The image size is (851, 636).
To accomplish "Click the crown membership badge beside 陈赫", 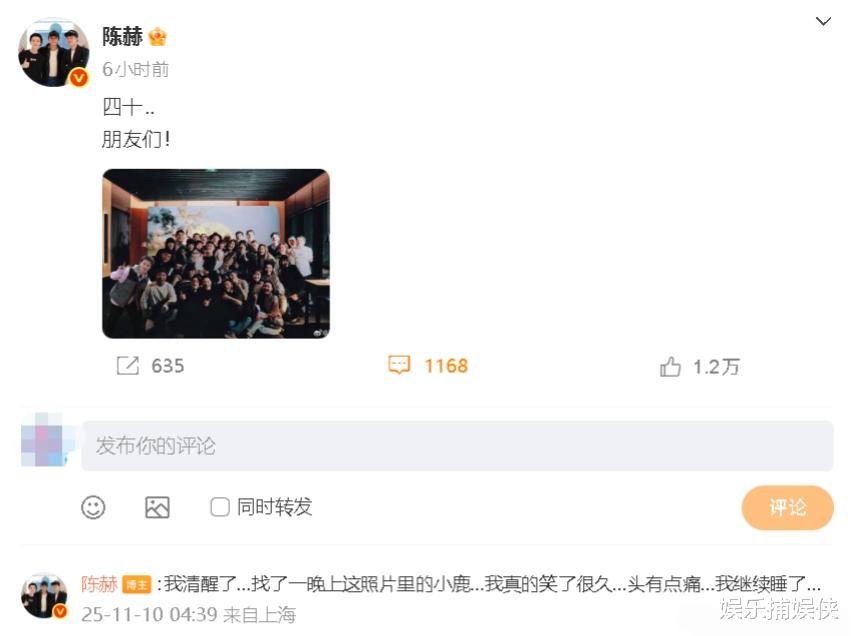I will 157,37.
